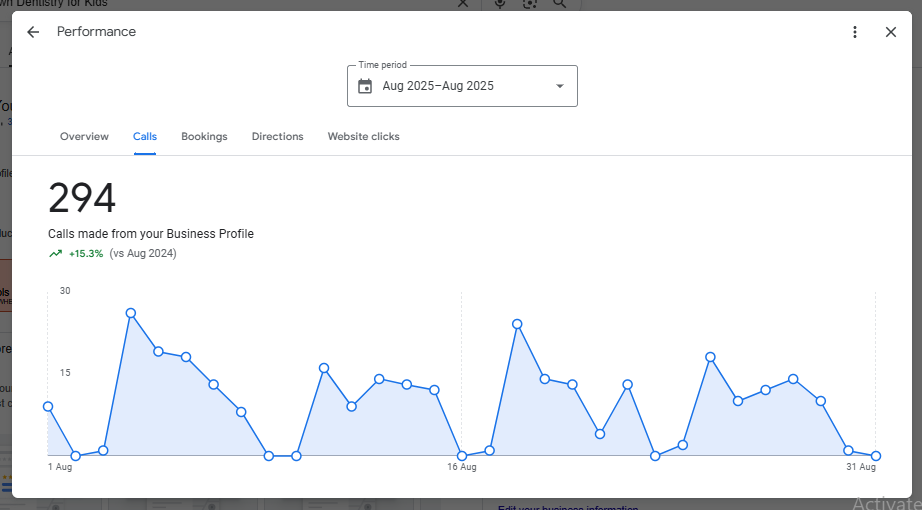View the Website clicks tab
Screen dimensions: 922x510
(363, 137)
